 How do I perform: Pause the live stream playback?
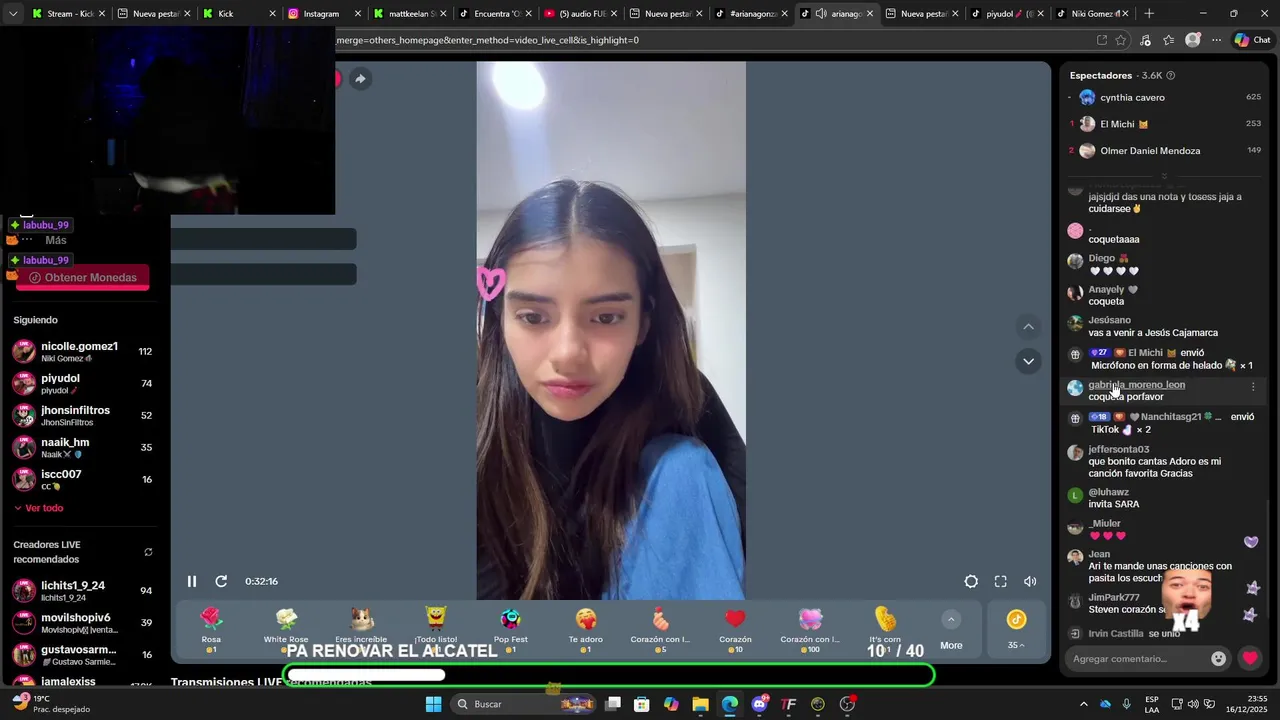[x=192, y=581]
